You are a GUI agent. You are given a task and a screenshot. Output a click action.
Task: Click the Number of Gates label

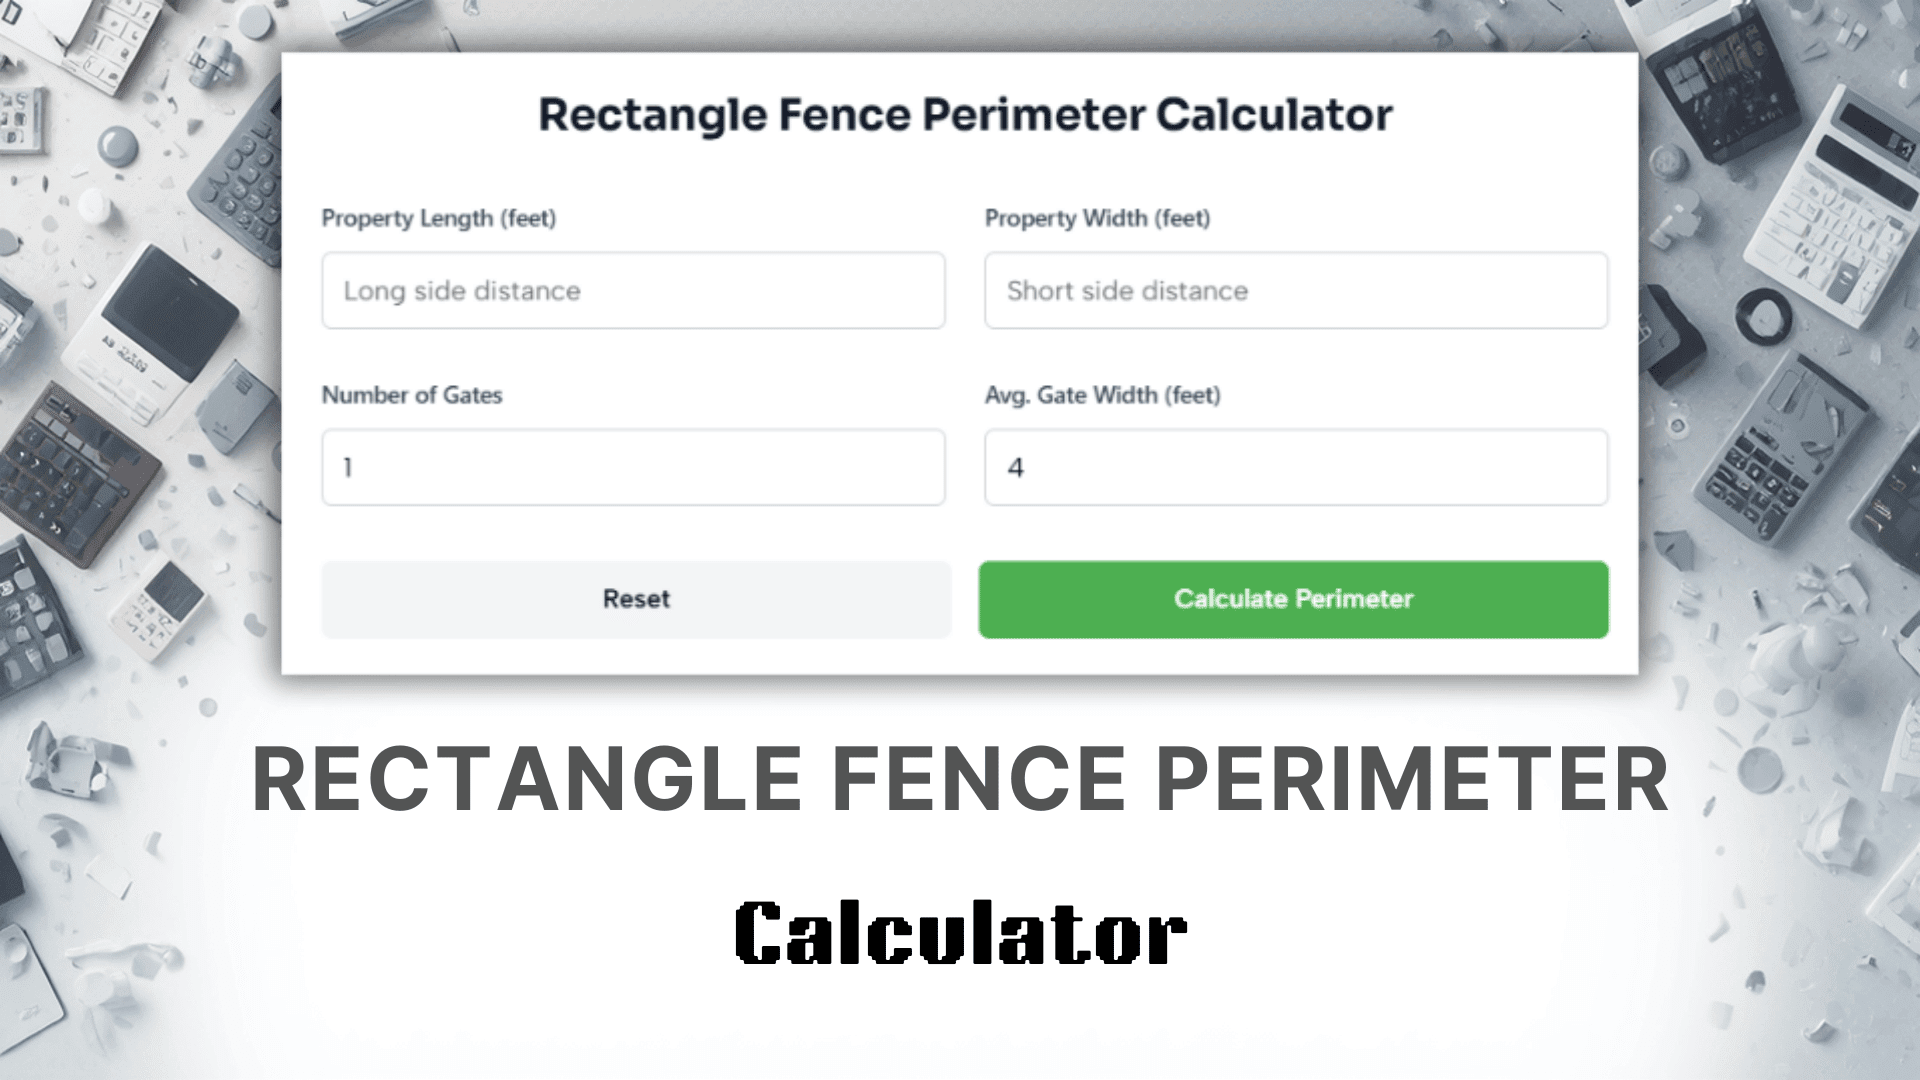pos(411,395)
